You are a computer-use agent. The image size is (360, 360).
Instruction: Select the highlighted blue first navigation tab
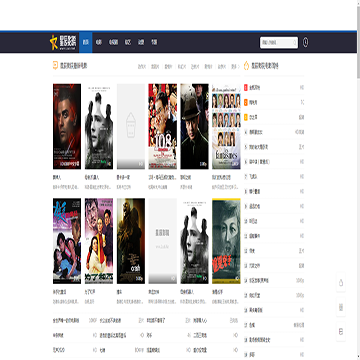click(86, 42)
